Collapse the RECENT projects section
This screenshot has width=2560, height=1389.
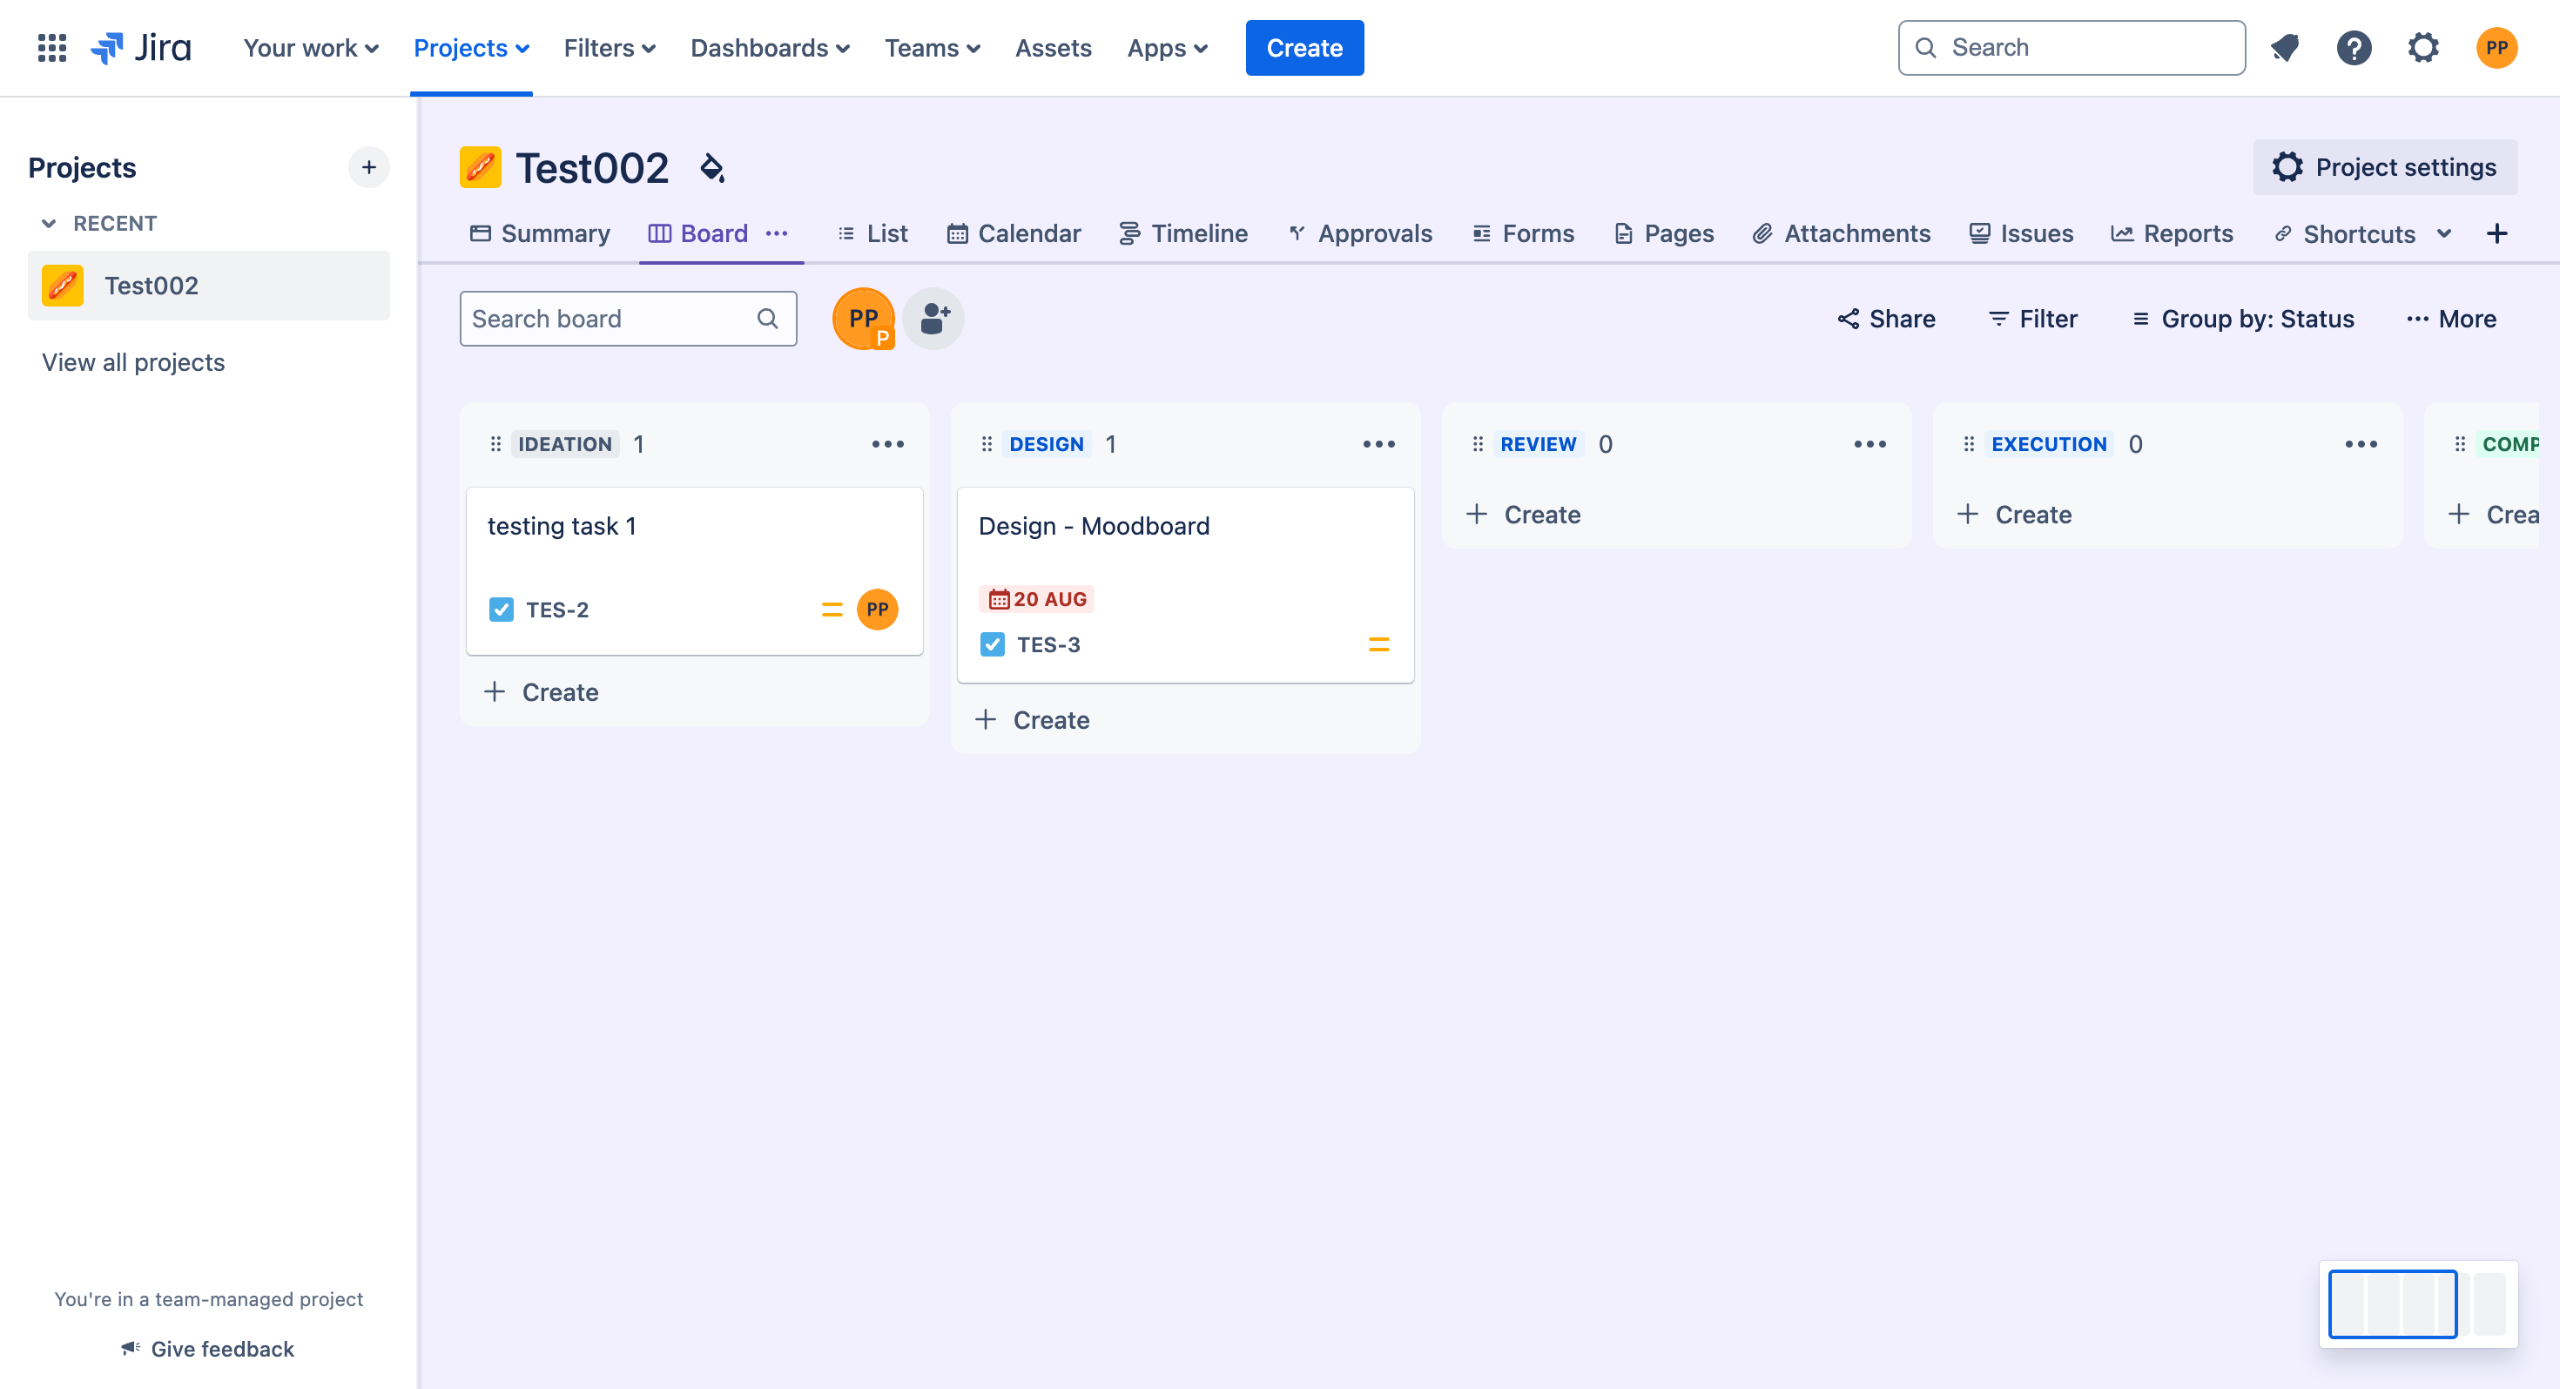tap(48, 223)
